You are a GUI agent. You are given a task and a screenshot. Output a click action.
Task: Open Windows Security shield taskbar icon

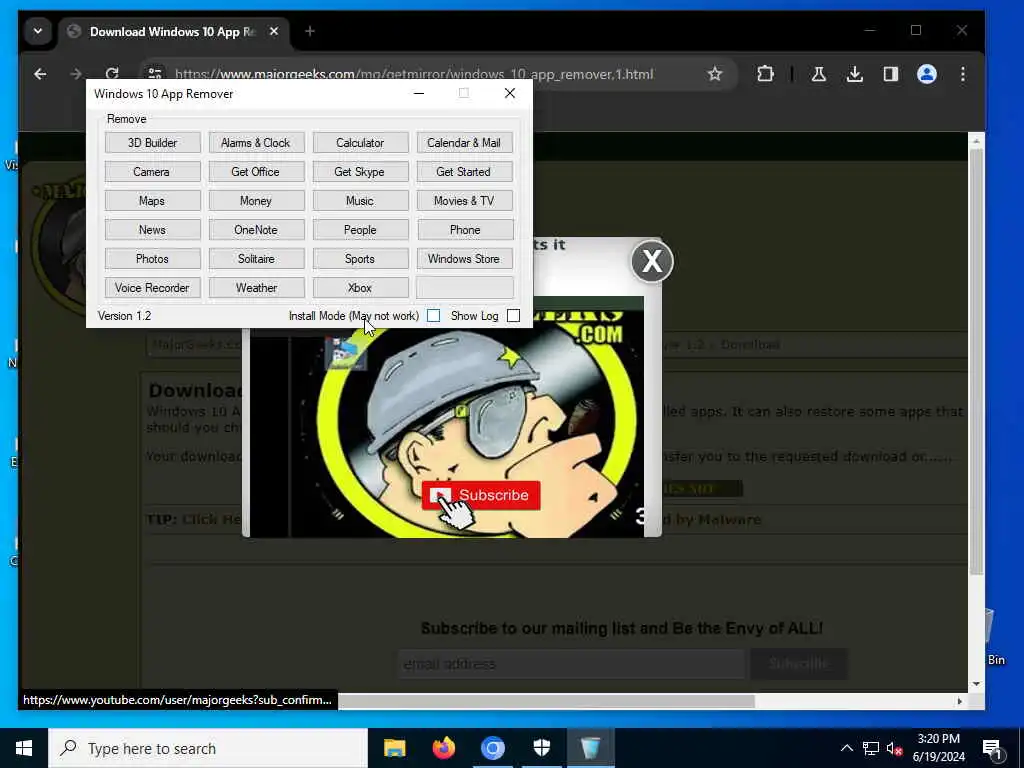(x=541, y=748)
